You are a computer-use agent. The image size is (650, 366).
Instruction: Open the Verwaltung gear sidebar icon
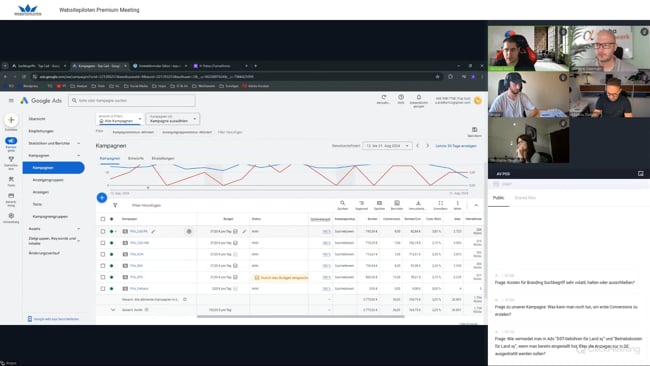pos(11,216)
